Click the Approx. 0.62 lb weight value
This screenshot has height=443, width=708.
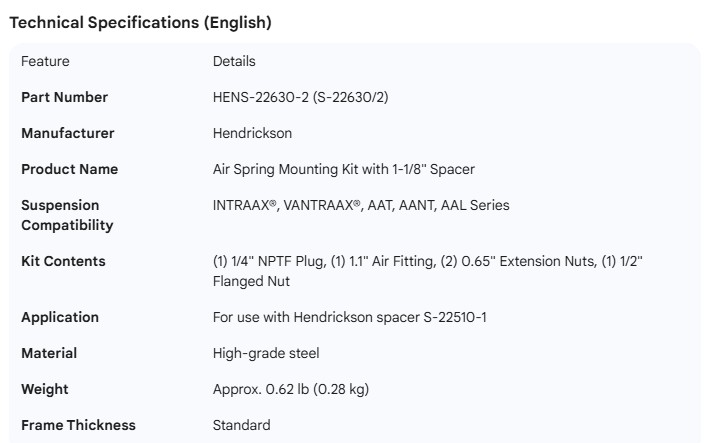tap(297, 390)
